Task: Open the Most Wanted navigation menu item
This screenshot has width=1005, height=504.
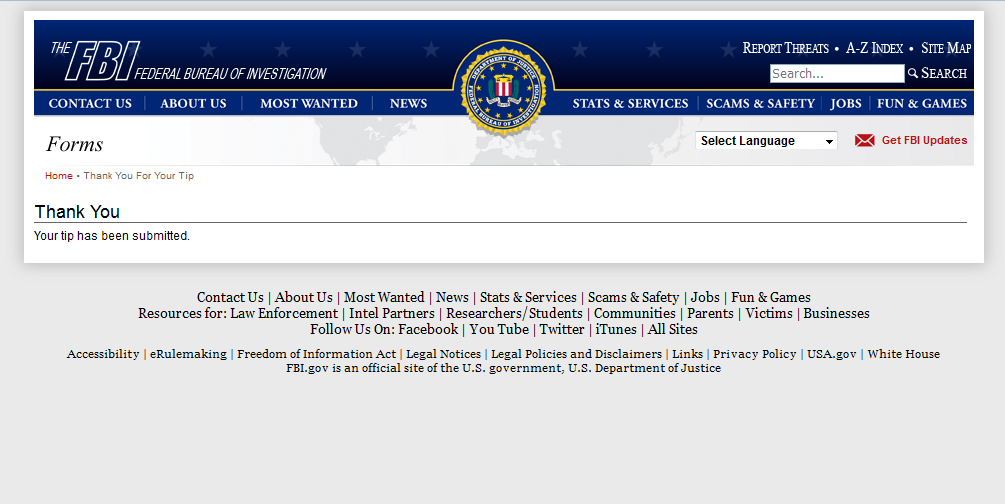Action: pos(309,103)
